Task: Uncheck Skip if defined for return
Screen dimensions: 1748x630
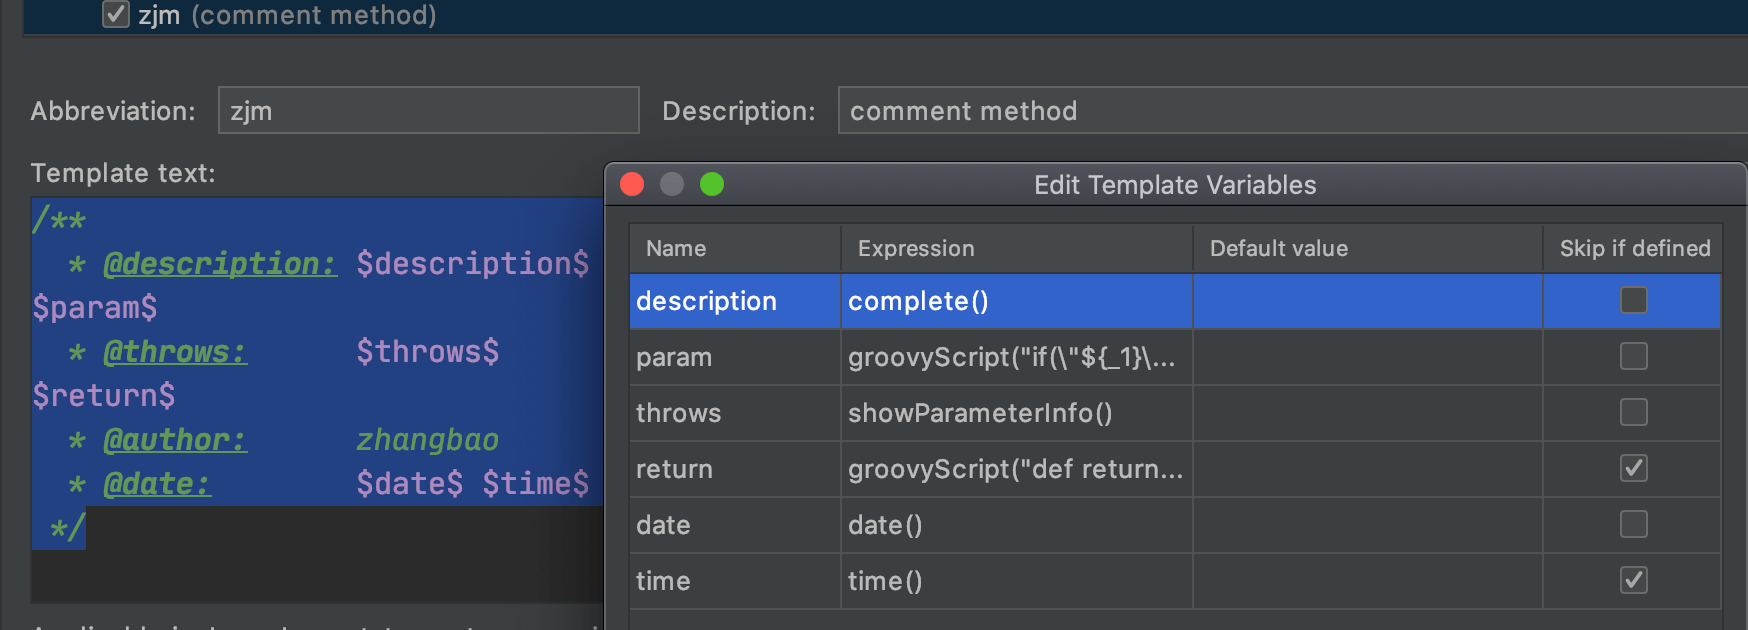Action: click(1633, 468)
